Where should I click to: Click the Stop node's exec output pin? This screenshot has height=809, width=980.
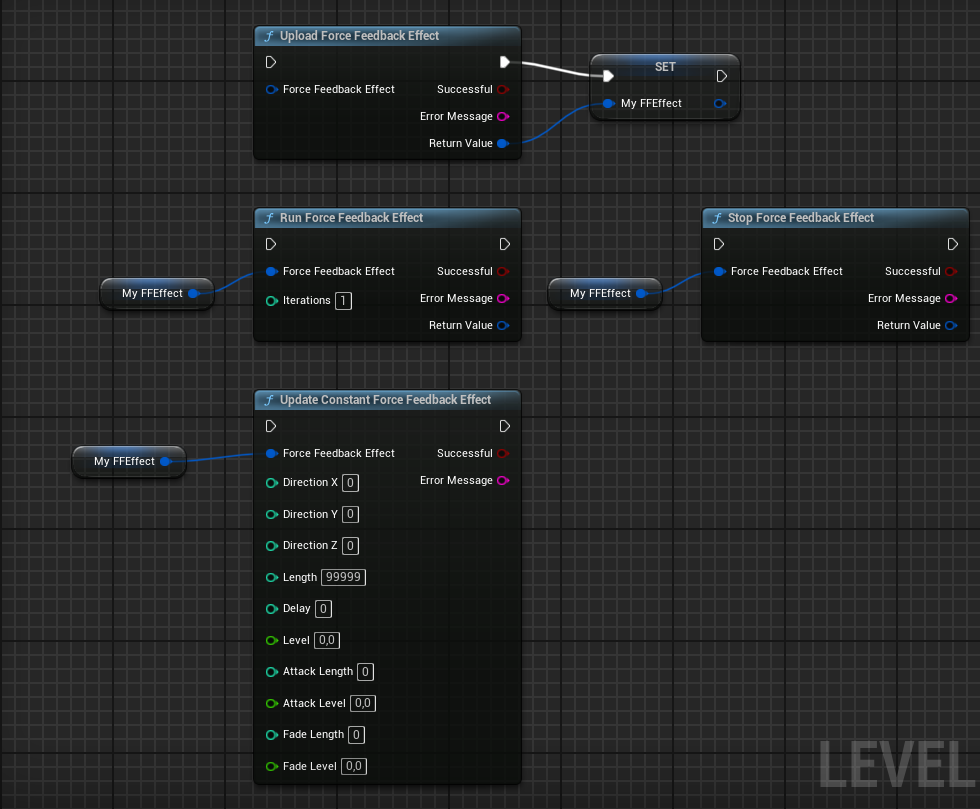952,244
